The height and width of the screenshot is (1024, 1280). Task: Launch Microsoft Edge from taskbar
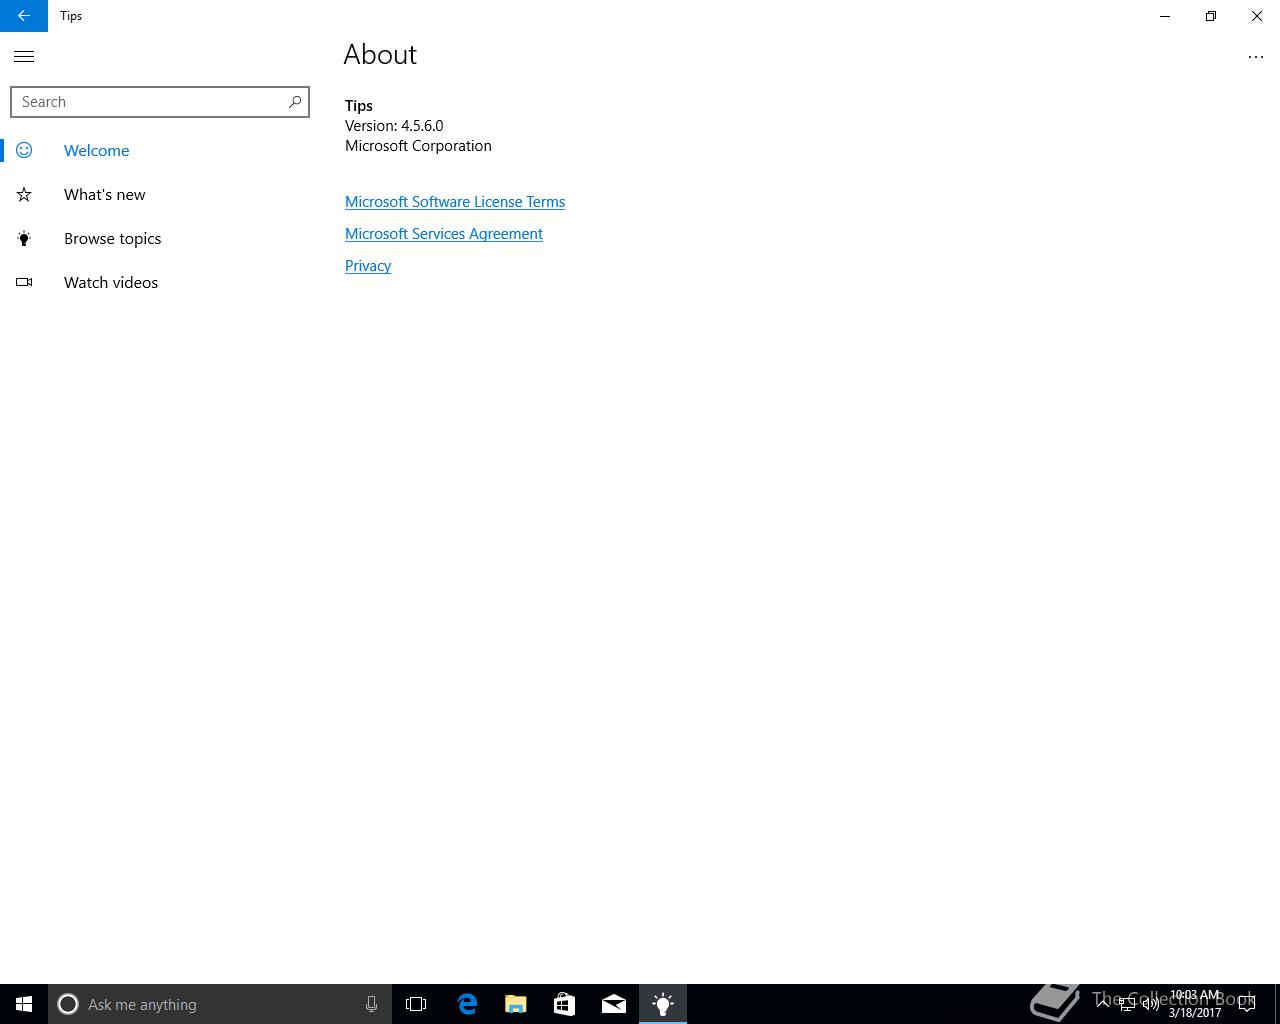467,1004
